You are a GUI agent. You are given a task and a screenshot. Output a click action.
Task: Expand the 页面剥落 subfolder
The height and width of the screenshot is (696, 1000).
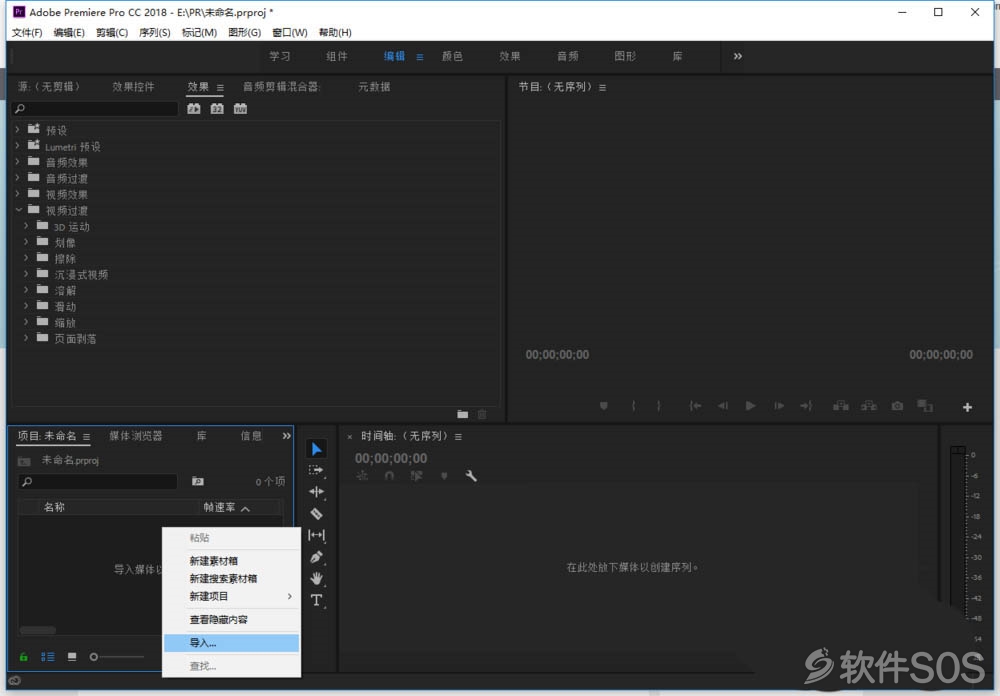pos(26,337)
